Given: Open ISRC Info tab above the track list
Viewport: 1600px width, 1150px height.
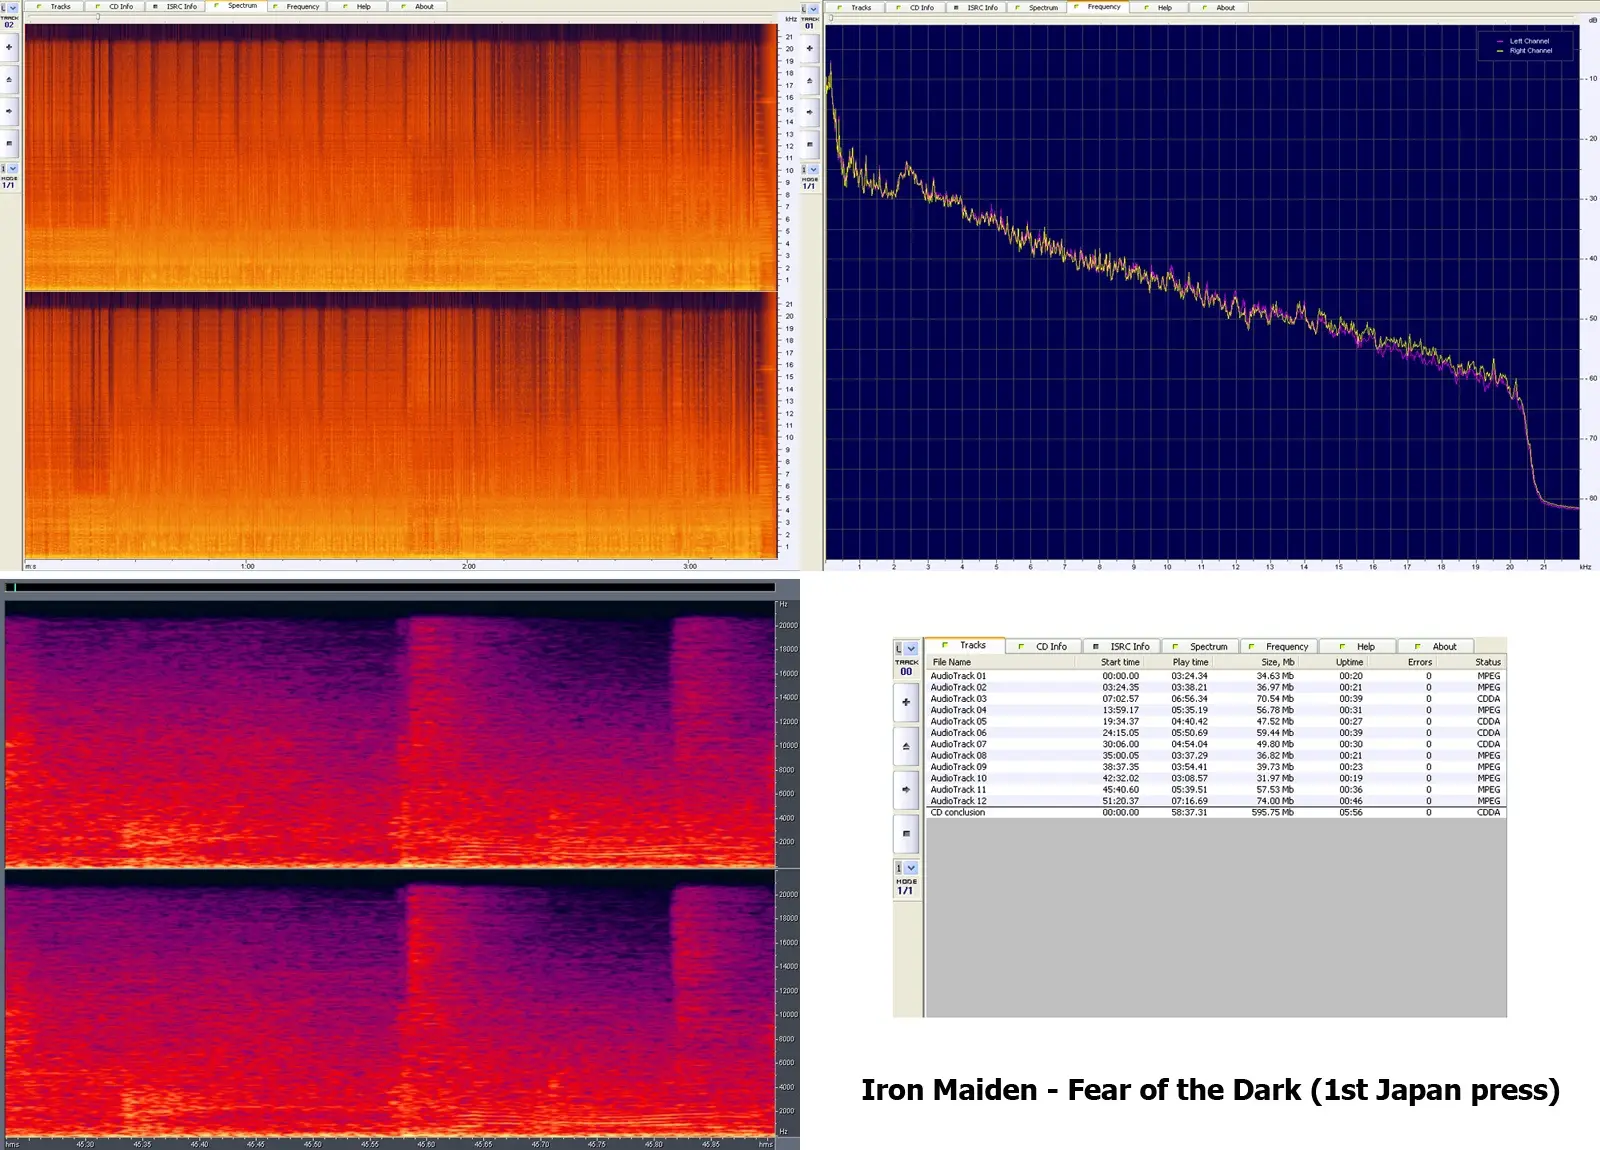Looking at the screenshot, I should (1121, 647).
